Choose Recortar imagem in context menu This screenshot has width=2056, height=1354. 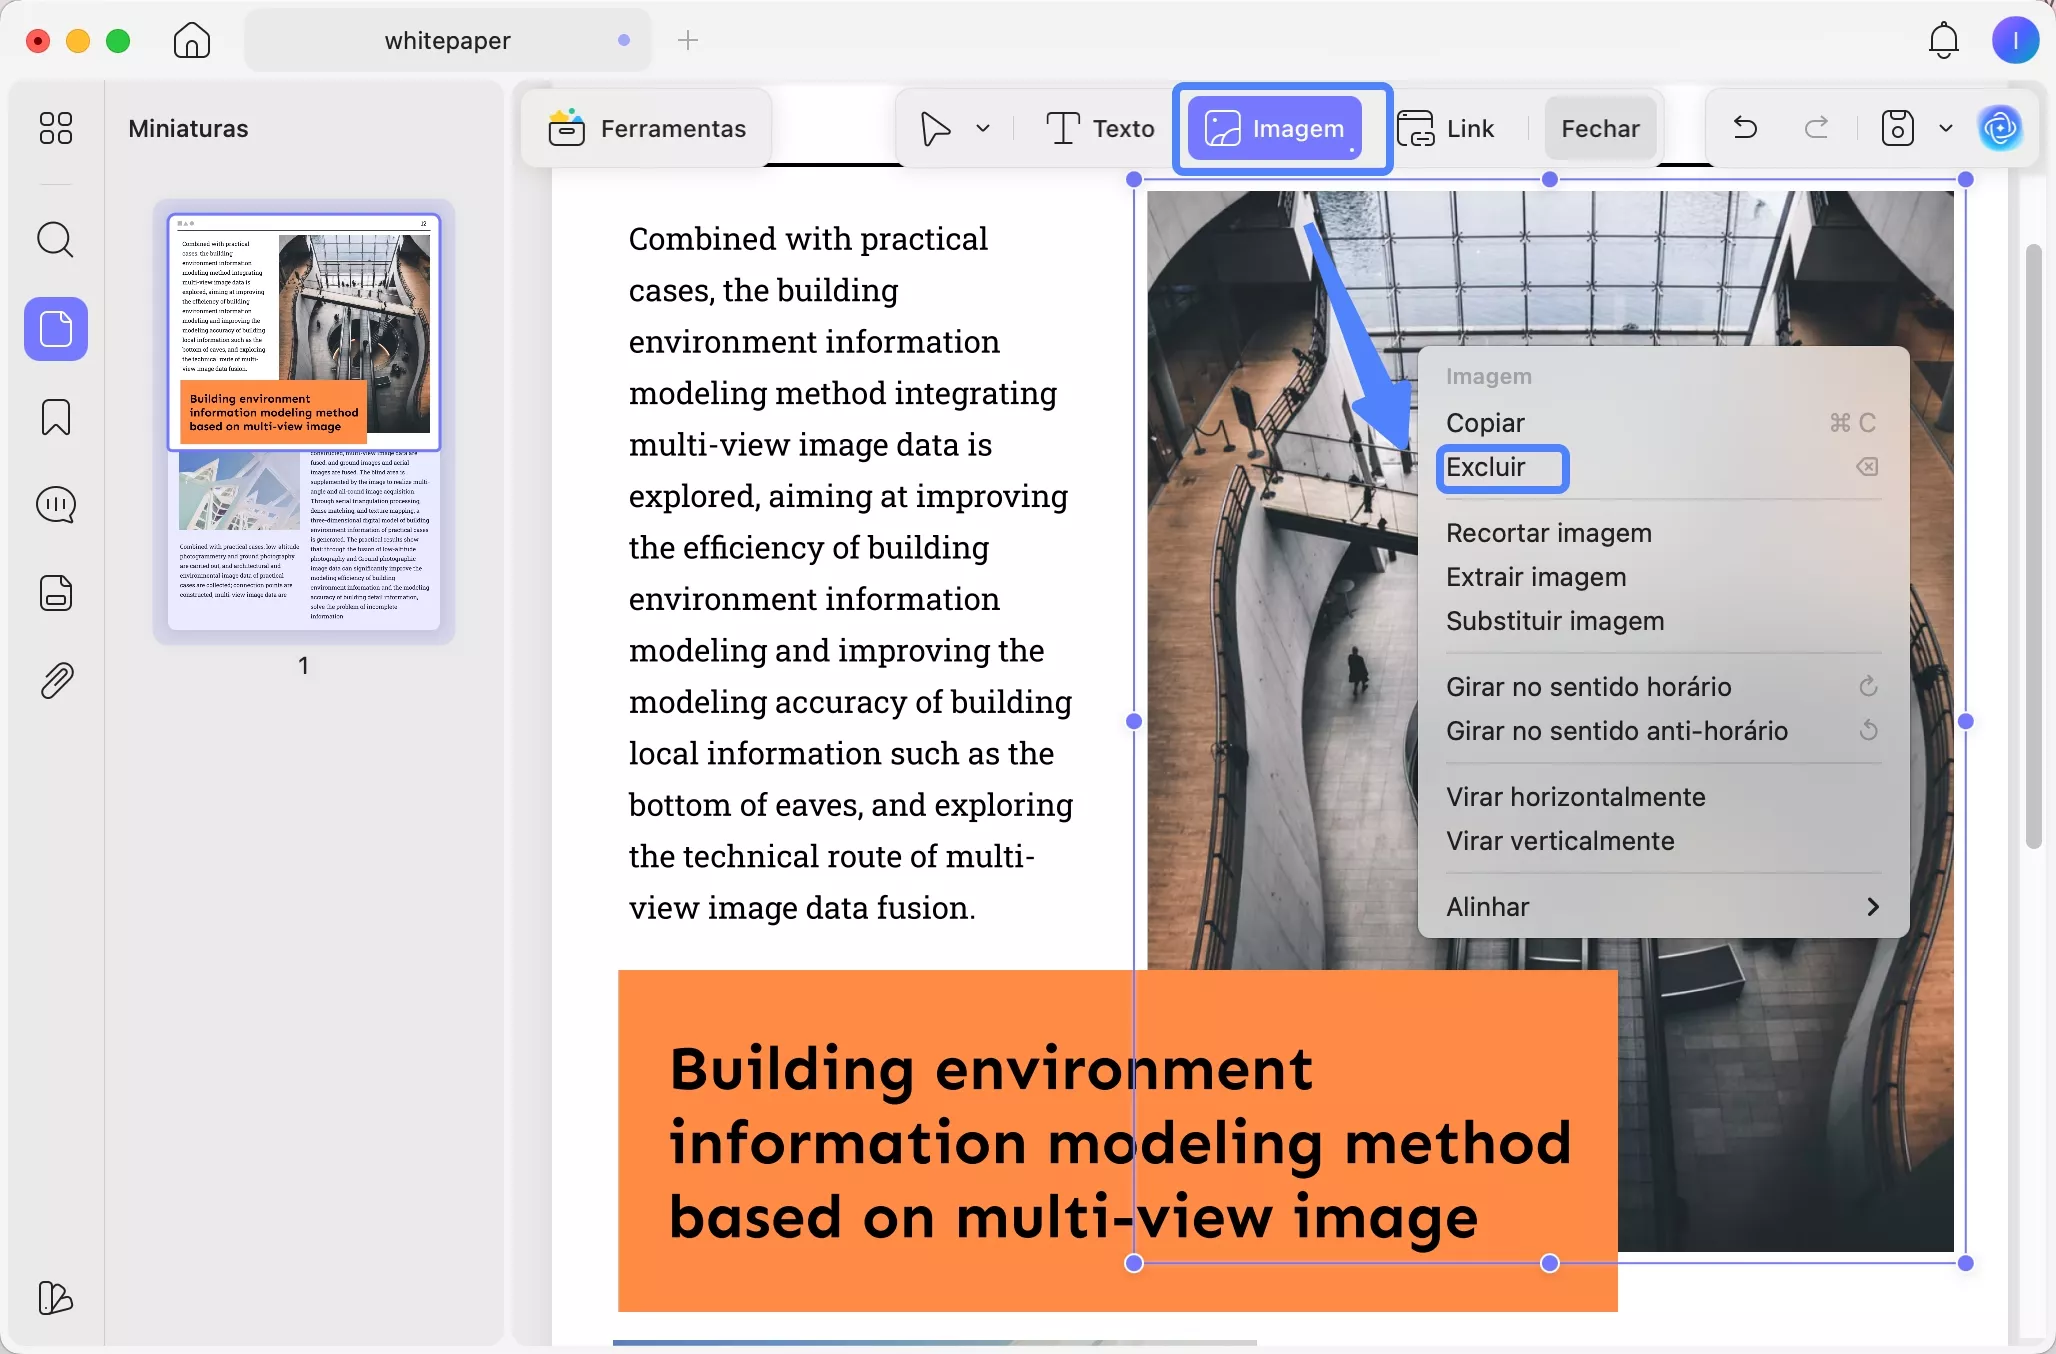tap(1548, 533)
